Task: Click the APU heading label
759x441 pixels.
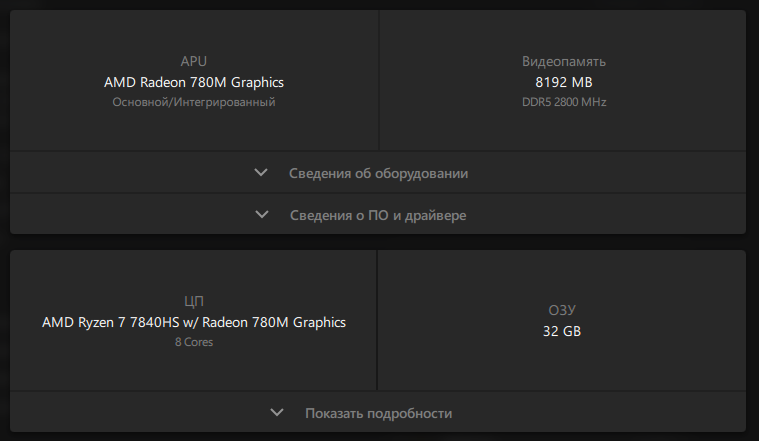Action: click(x=194, y=61)
